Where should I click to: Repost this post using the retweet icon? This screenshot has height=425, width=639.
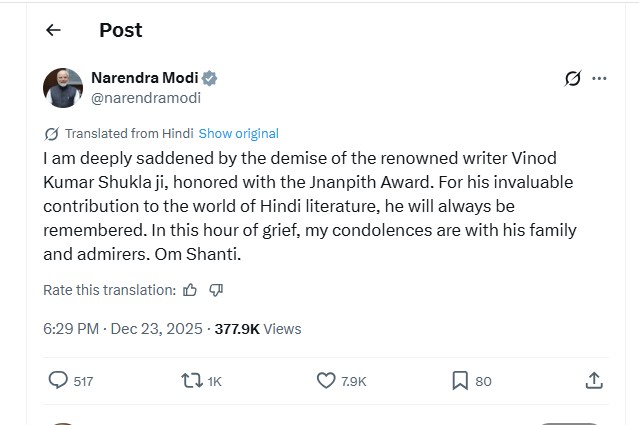(x=190, y=380)
